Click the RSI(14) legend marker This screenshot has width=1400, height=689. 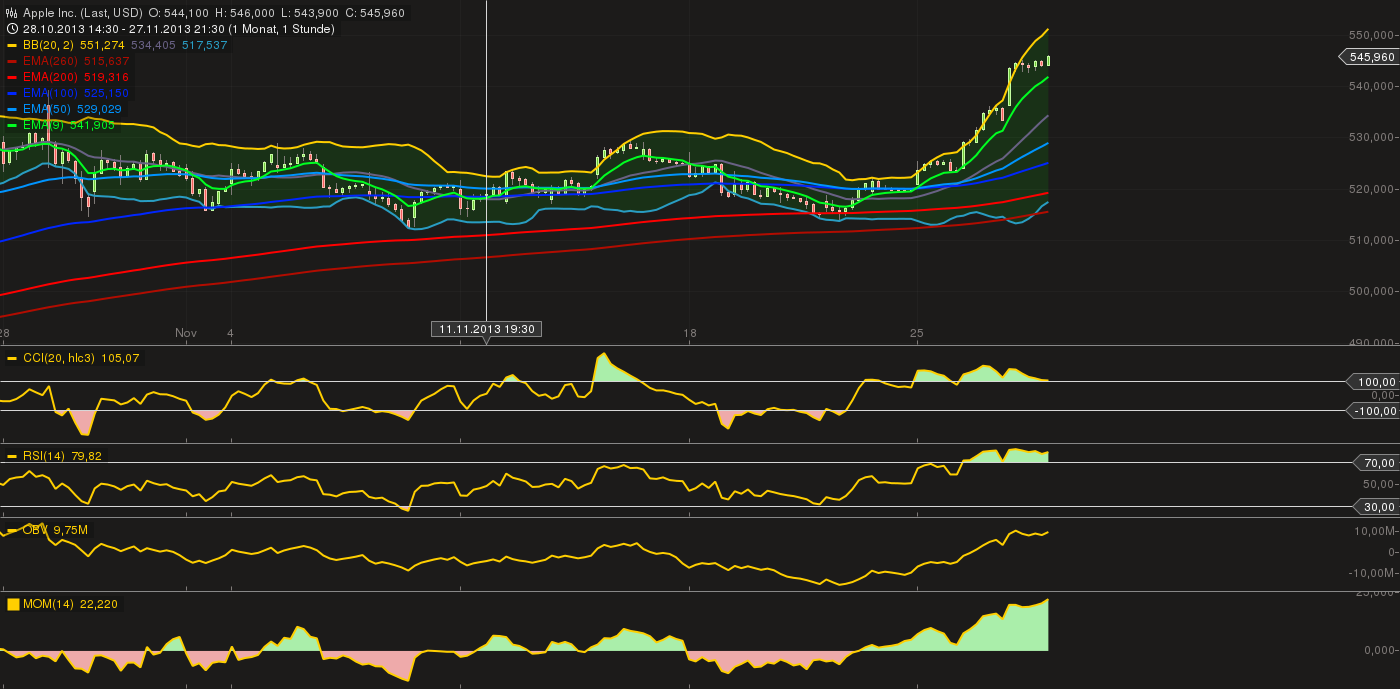click(x=11, y=455)
